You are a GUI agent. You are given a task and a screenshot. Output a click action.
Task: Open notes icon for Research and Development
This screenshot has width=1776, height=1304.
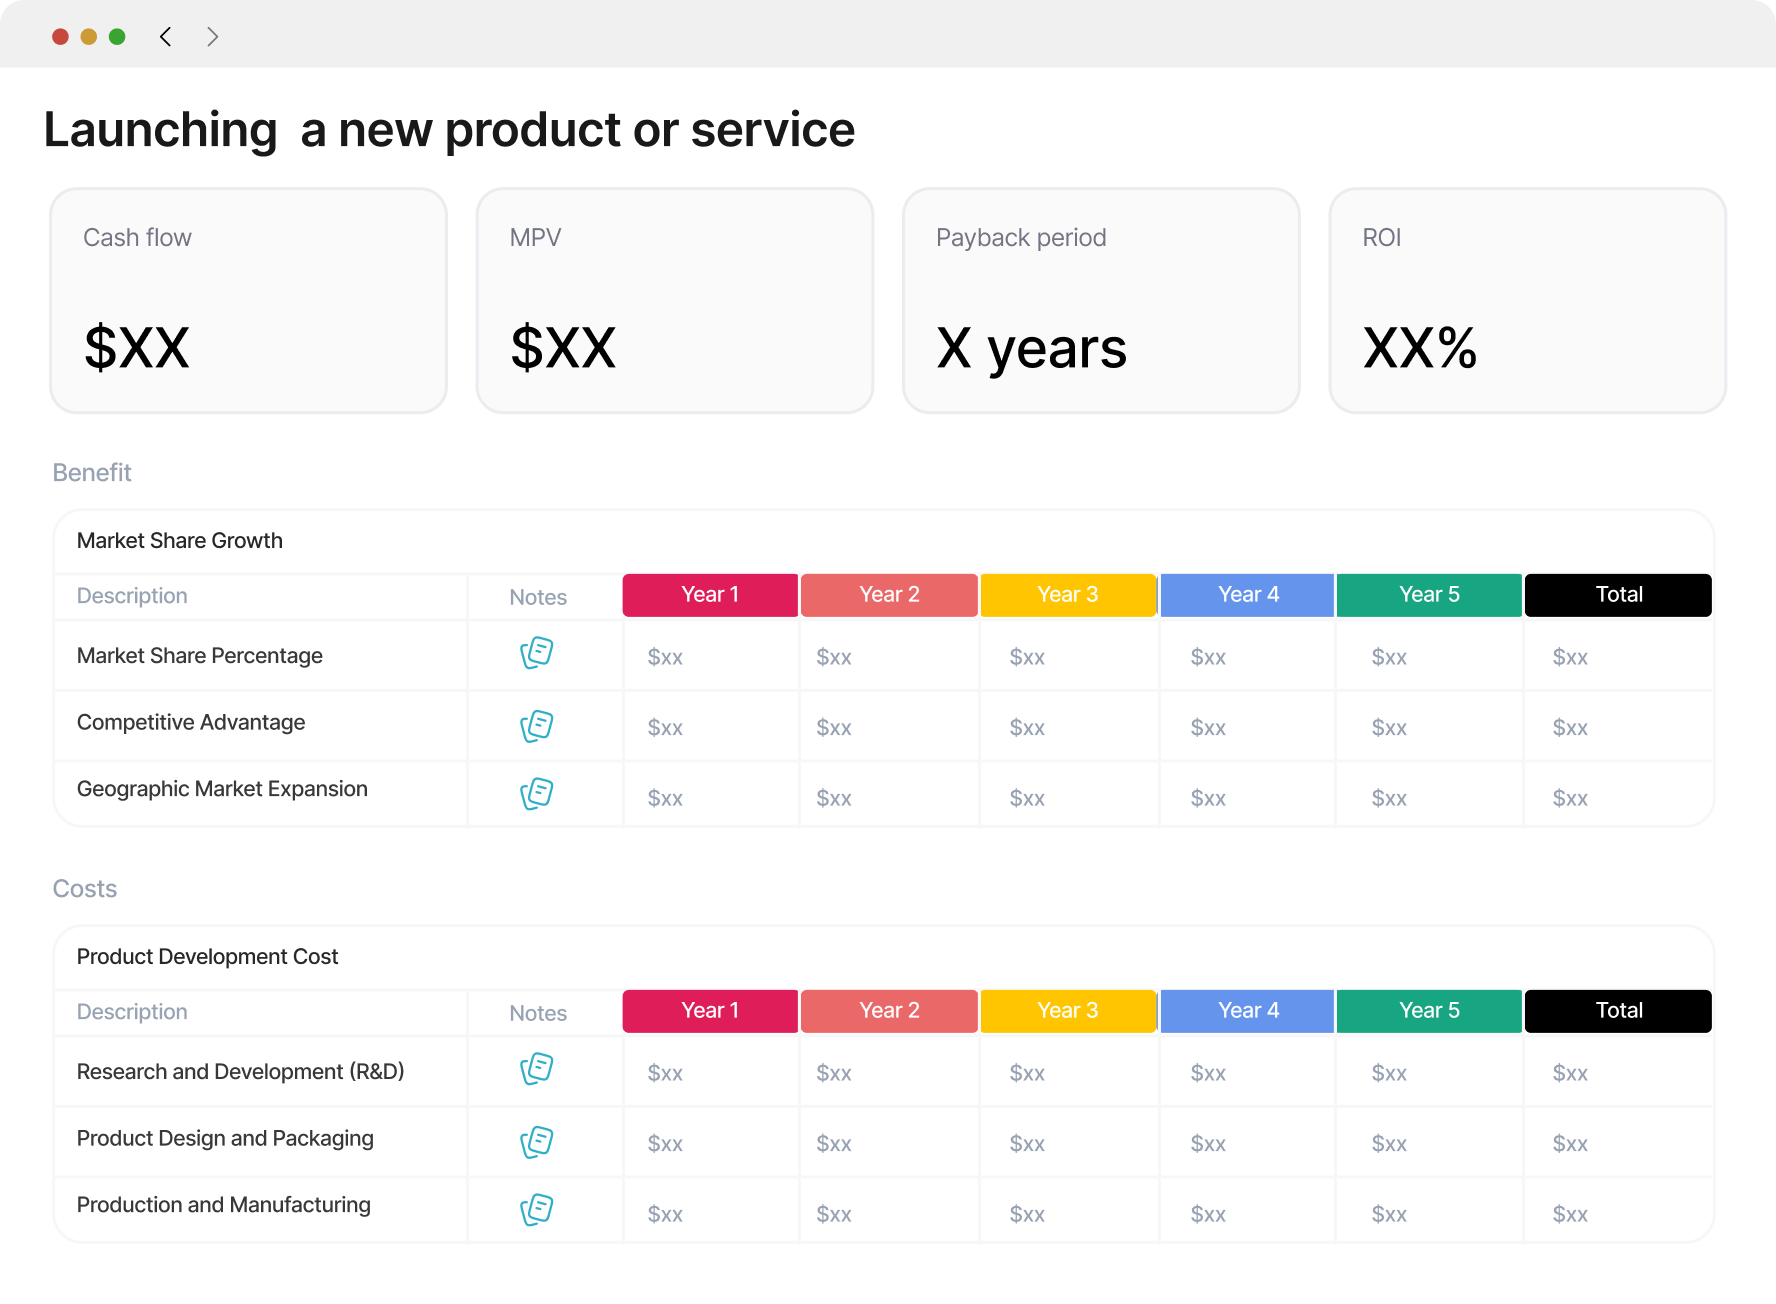click(537, 1069)
